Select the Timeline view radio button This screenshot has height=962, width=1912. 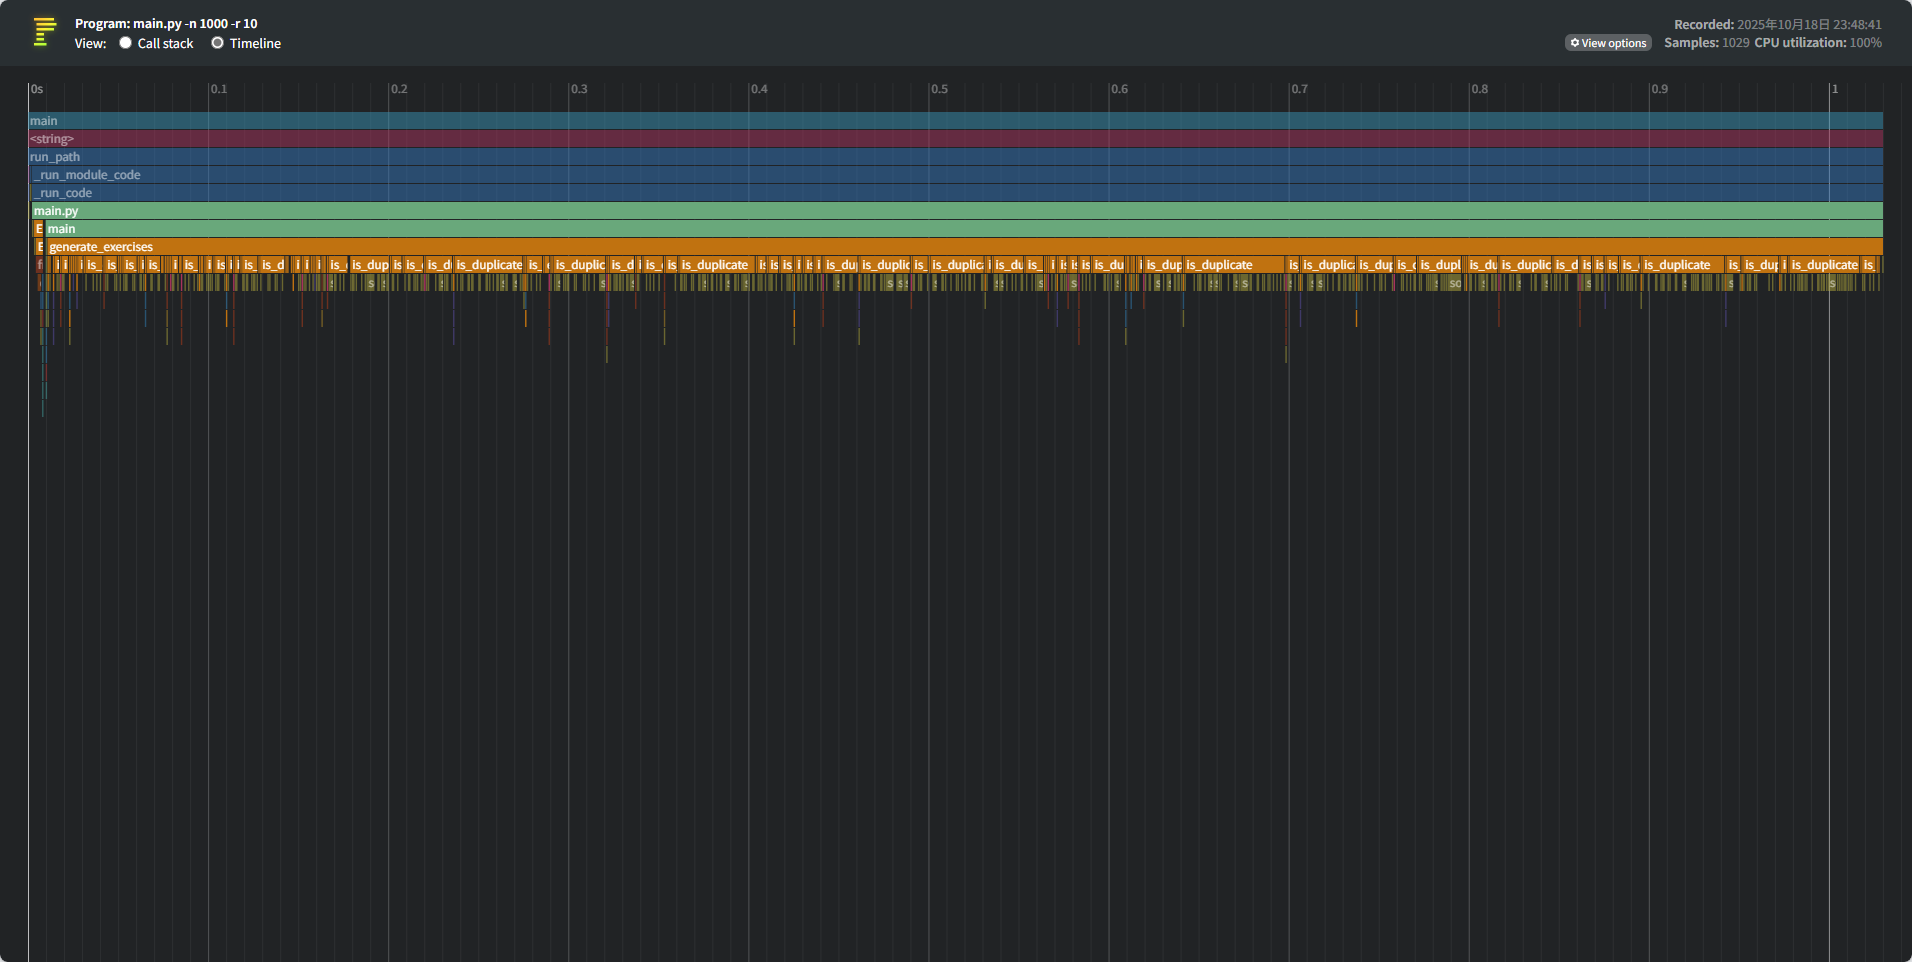(217, 43)
